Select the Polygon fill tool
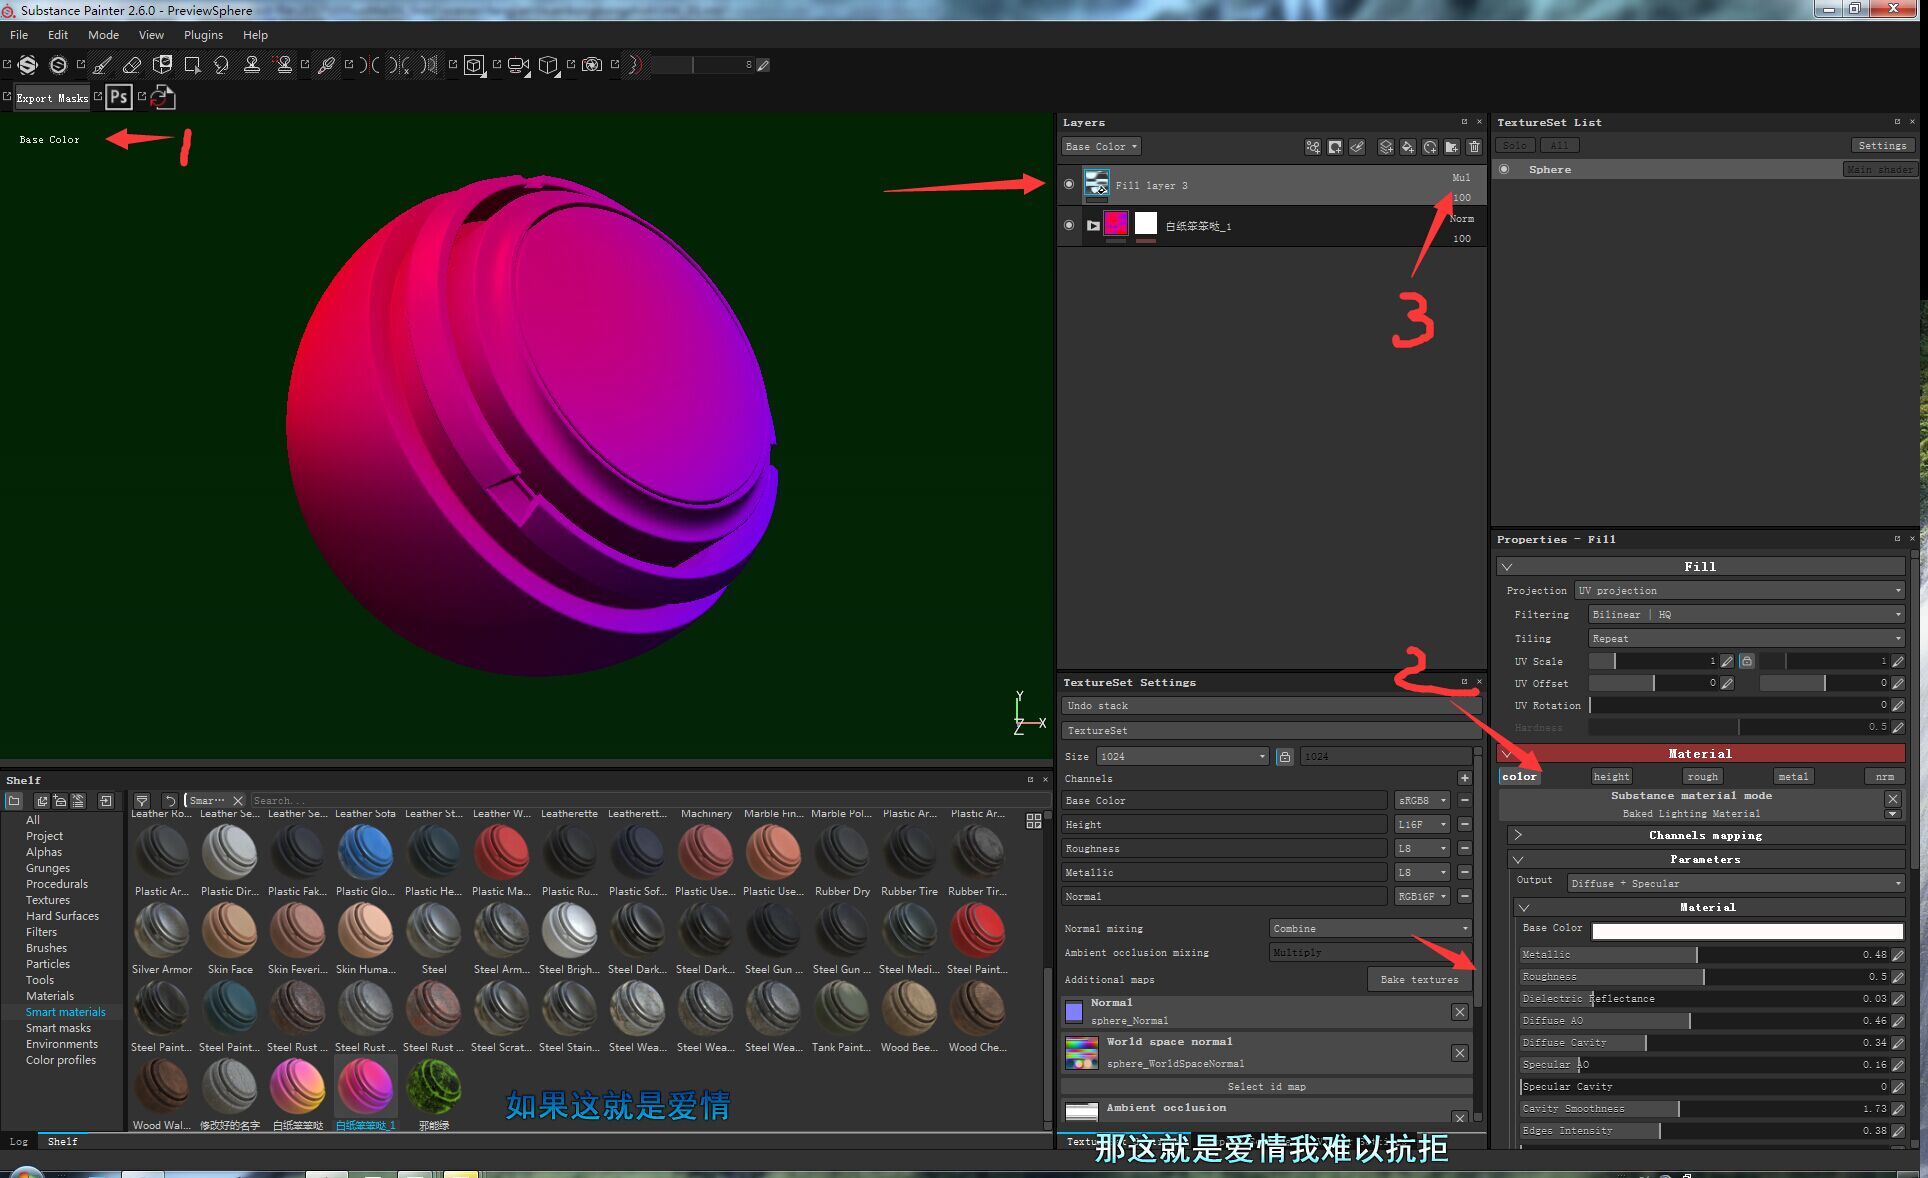Viewport: 1928px width, 1178px height. click(x=192, y=65)
